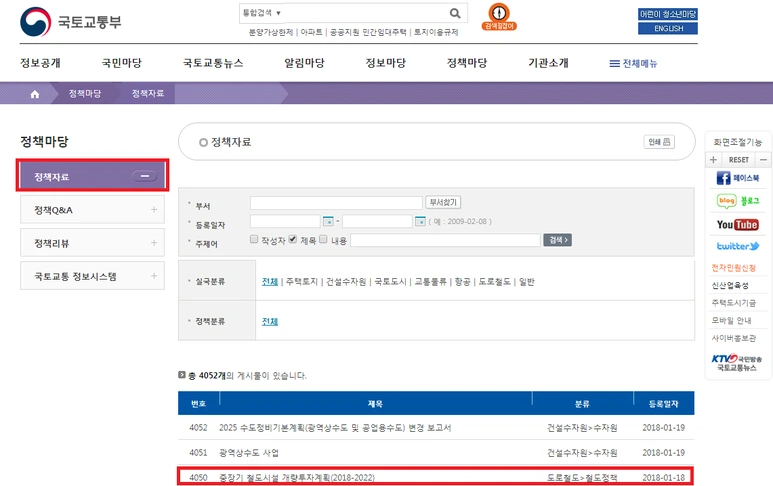Open the YouTube icon
This screenshot has width=773, height=486.
[738, 225]
